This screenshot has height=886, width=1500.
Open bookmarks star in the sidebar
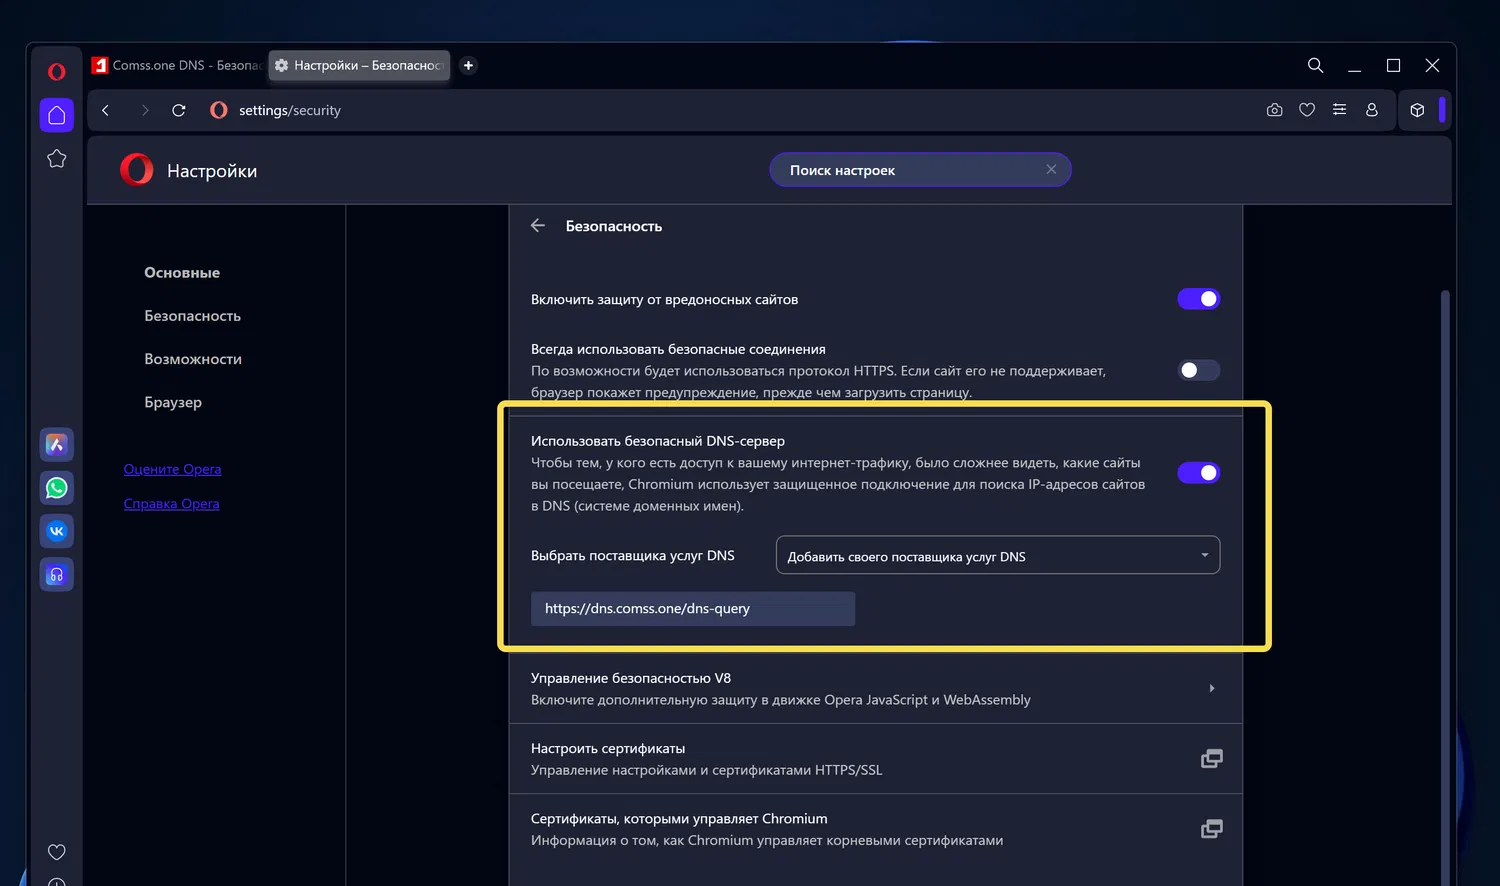(x=57, y=159)
